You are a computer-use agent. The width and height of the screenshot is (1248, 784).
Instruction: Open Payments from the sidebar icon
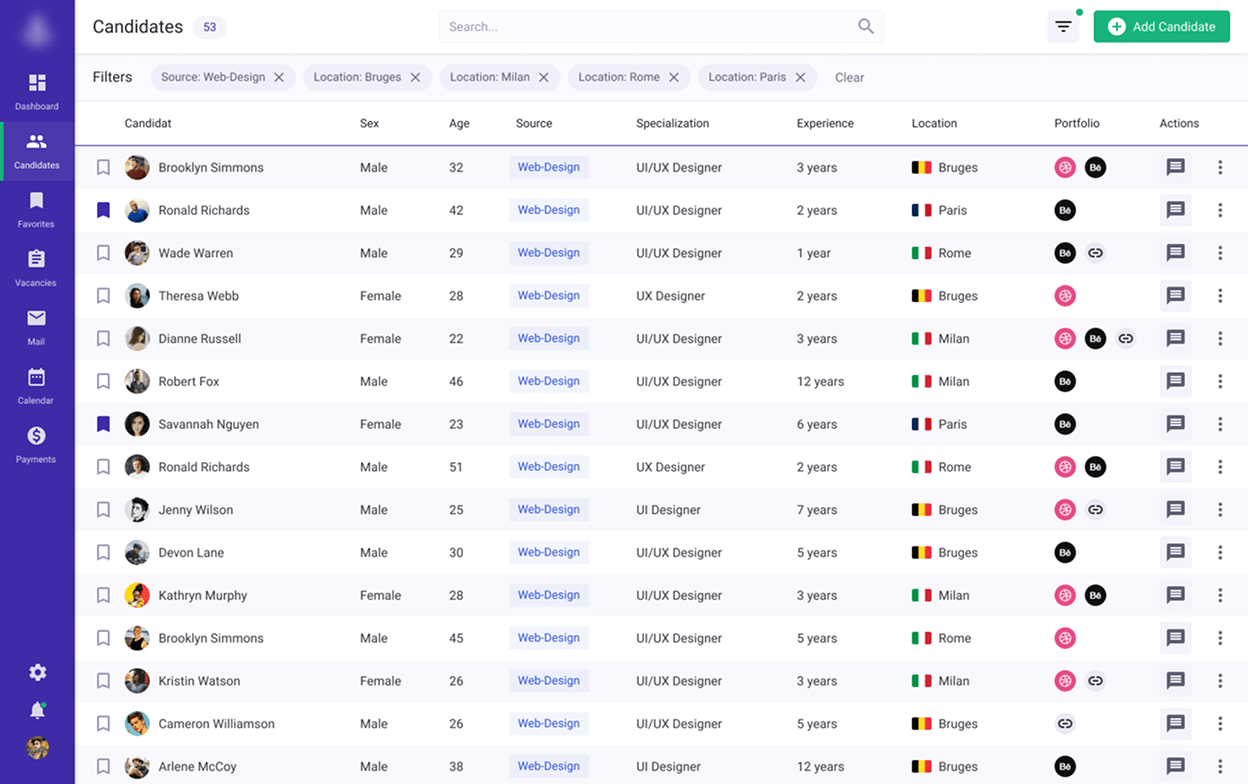point(36,436)
